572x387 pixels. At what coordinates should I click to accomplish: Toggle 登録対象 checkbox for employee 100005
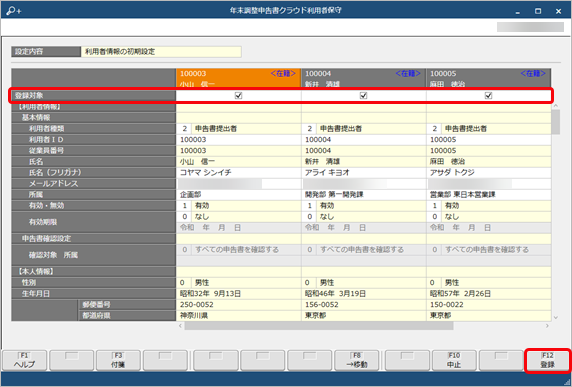[x=488, y=96]
